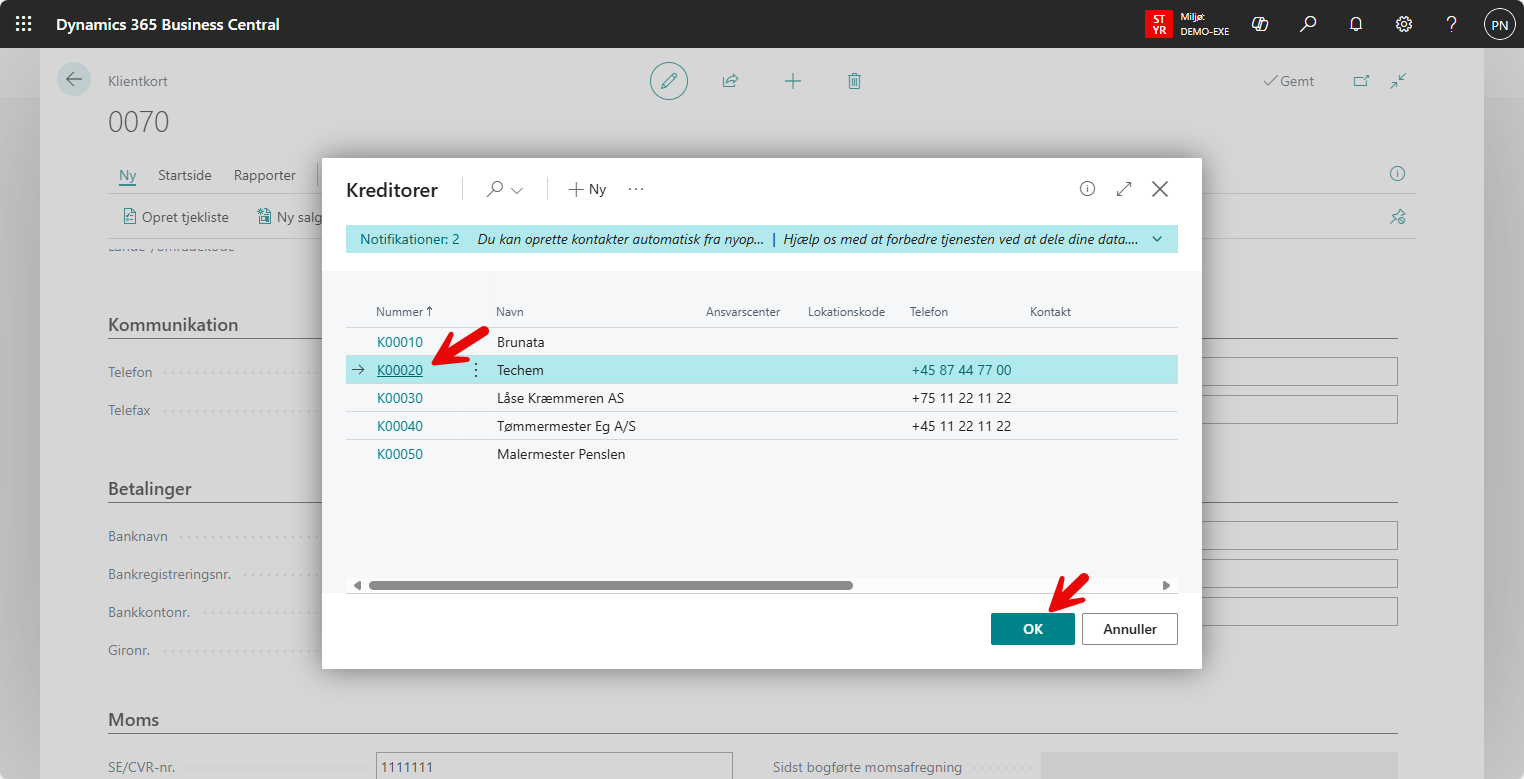This screenshot has height=779, width=1524.
Task: Click the Navn column header
Action: 509,312
